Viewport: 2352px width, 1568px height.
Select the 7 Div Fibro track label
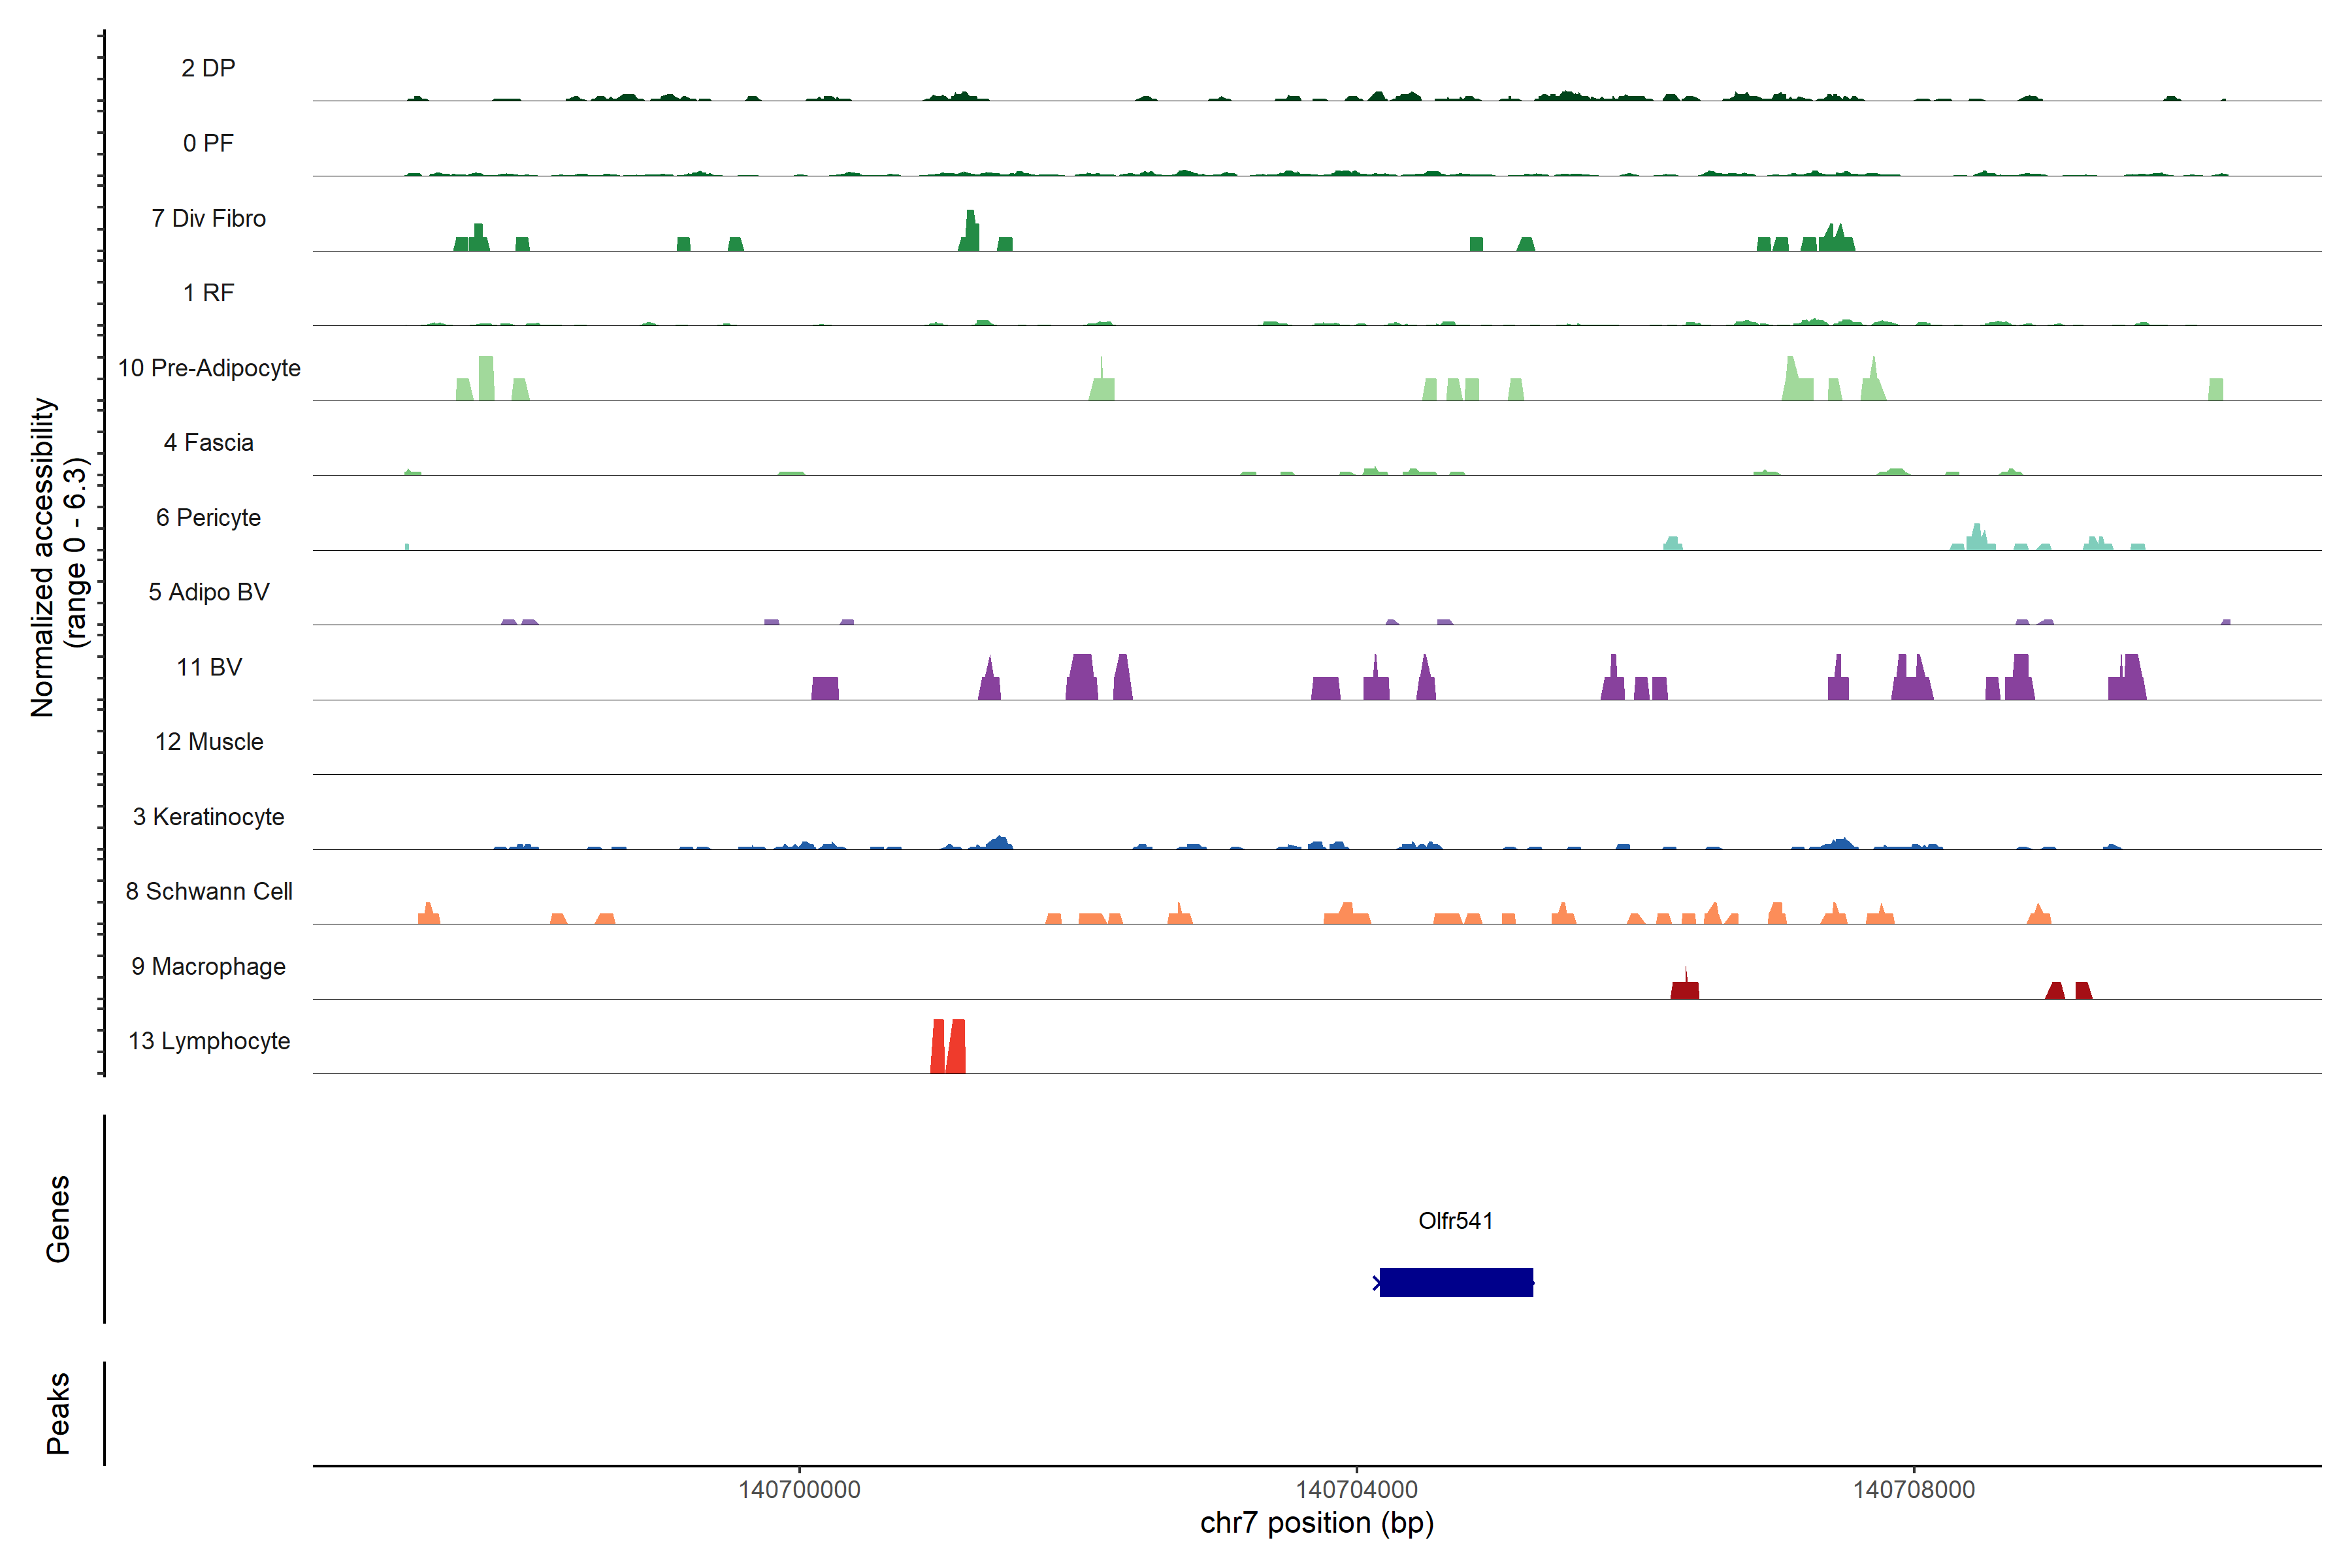coord(208,218)
